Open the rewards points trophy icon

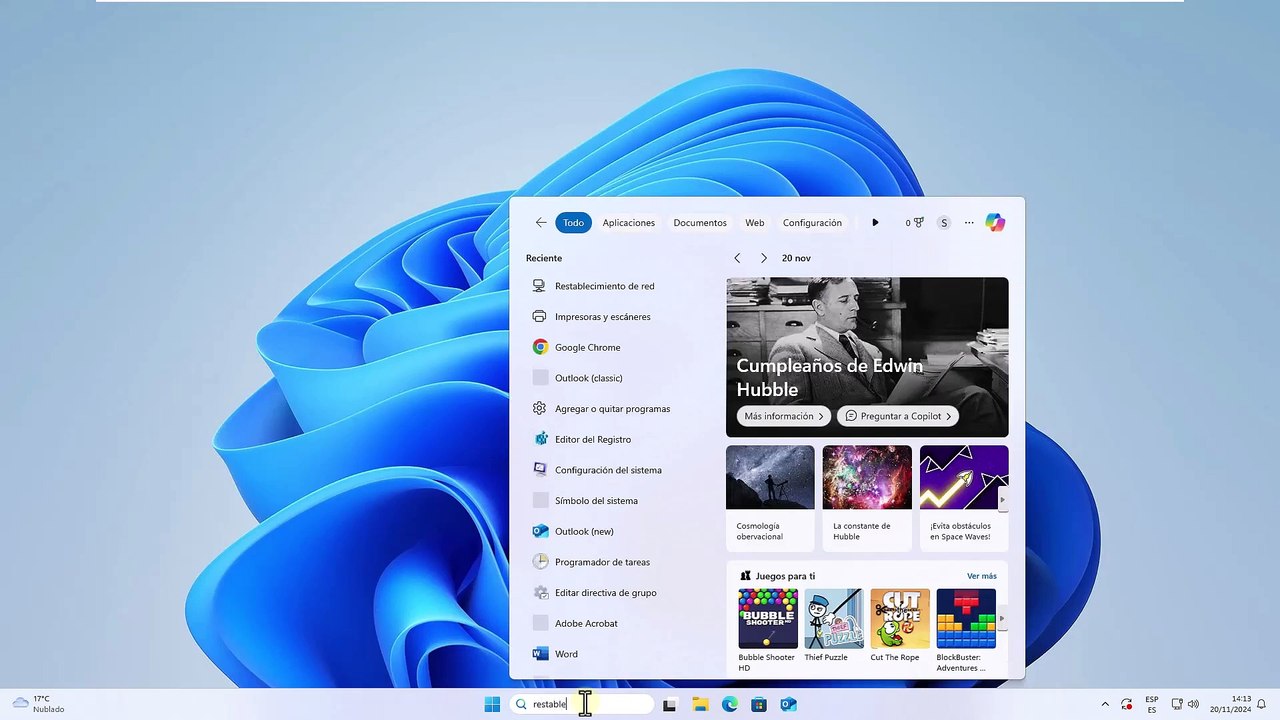click(x=915, y=223)
